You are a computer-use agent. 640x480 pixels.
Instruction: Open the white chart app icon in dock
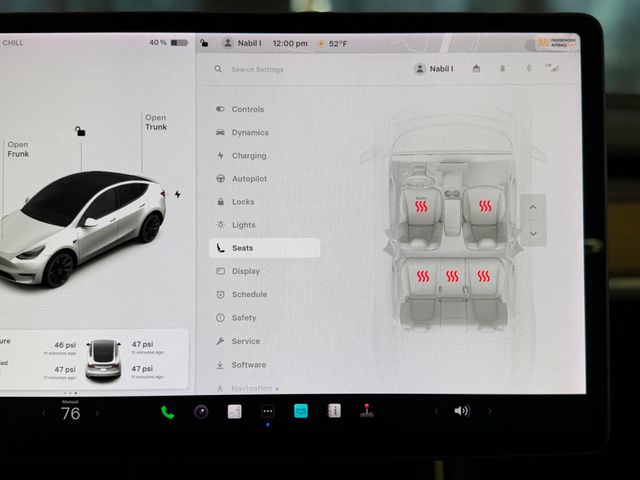click(x=234, y=412)
